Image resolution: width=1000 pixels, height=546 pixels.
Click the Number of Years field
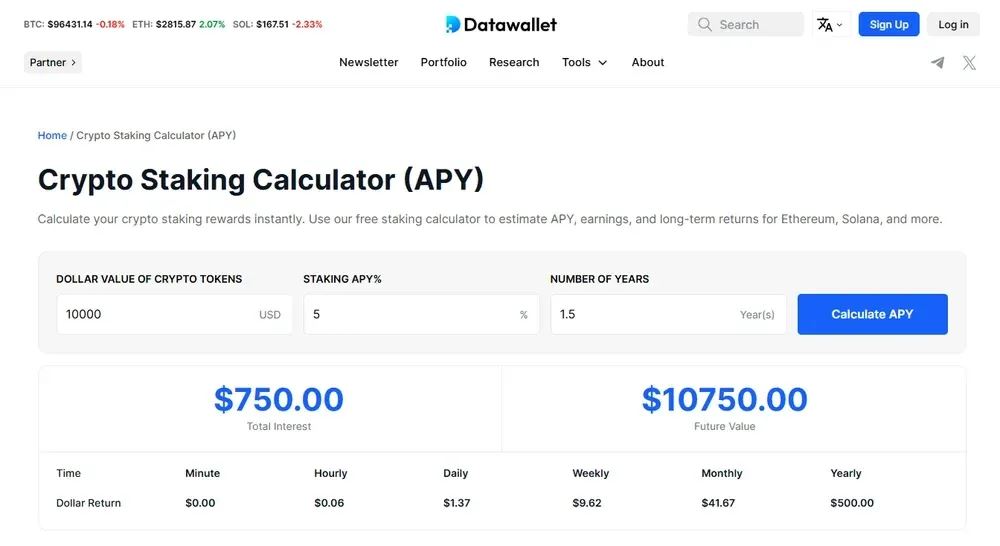pos(645,314)
